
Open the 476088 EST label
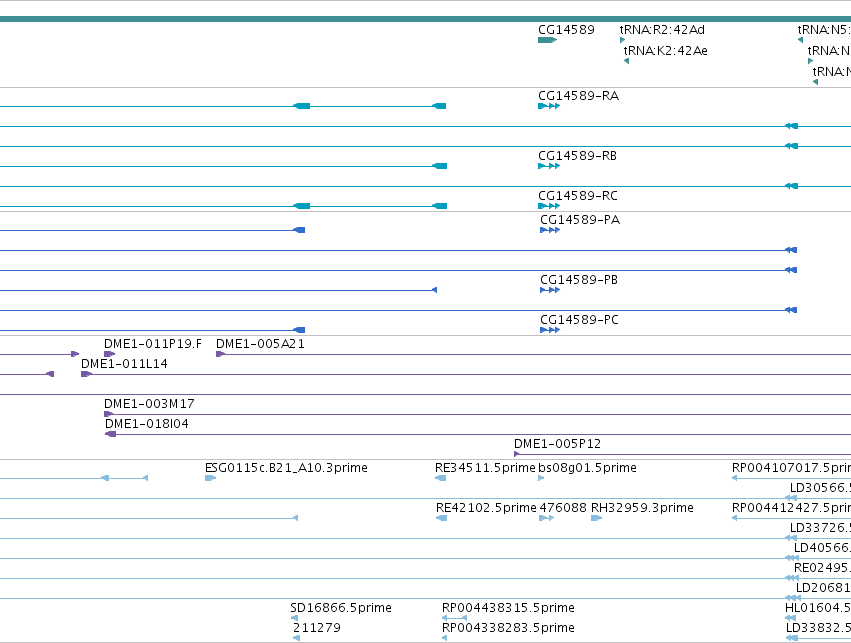(x=563, y=508)
